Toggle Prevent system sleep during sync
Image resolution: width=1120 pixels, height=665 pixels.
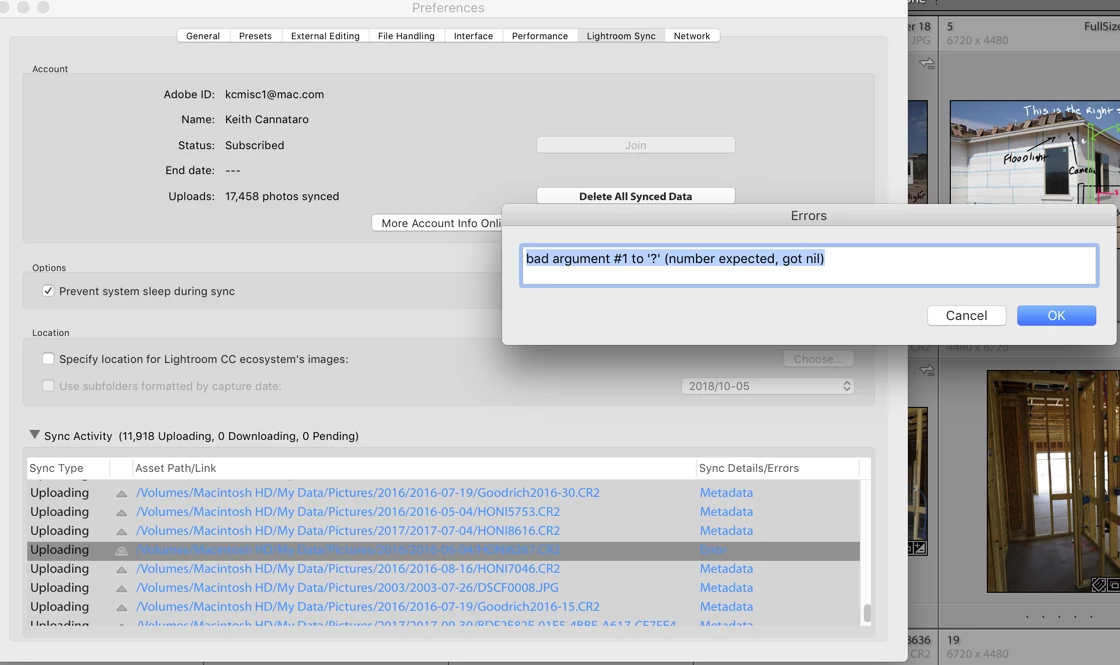[x=48, y=291]
